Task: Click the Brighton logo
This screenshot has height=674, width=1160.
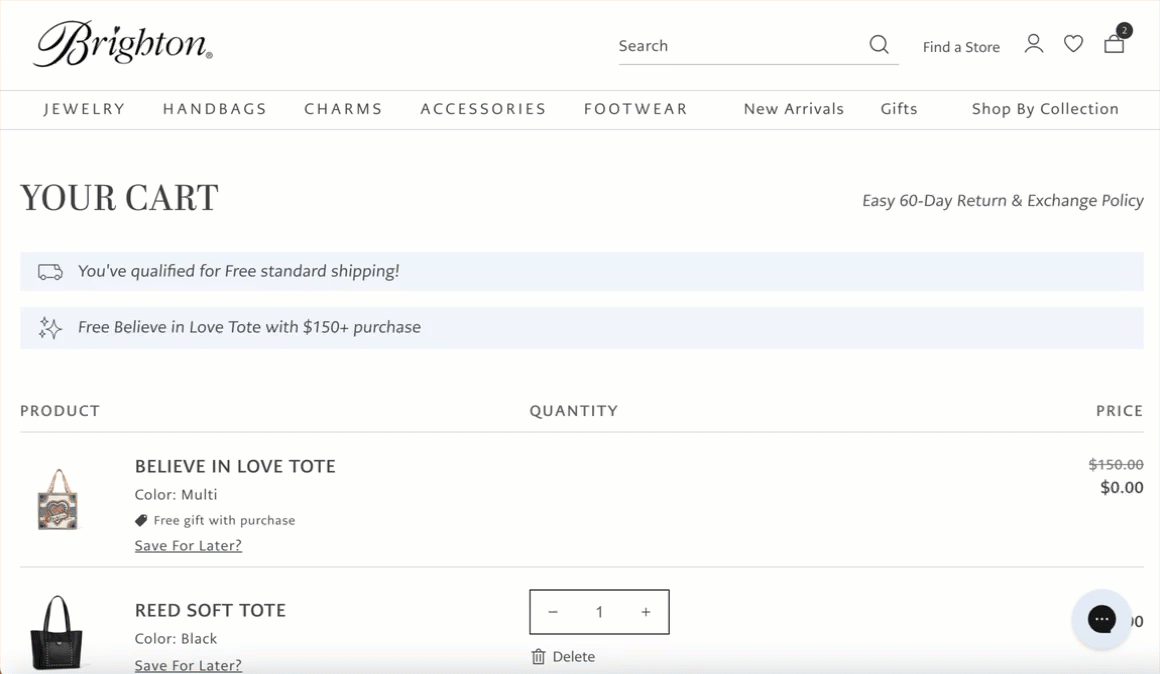Action: (123, 44)
